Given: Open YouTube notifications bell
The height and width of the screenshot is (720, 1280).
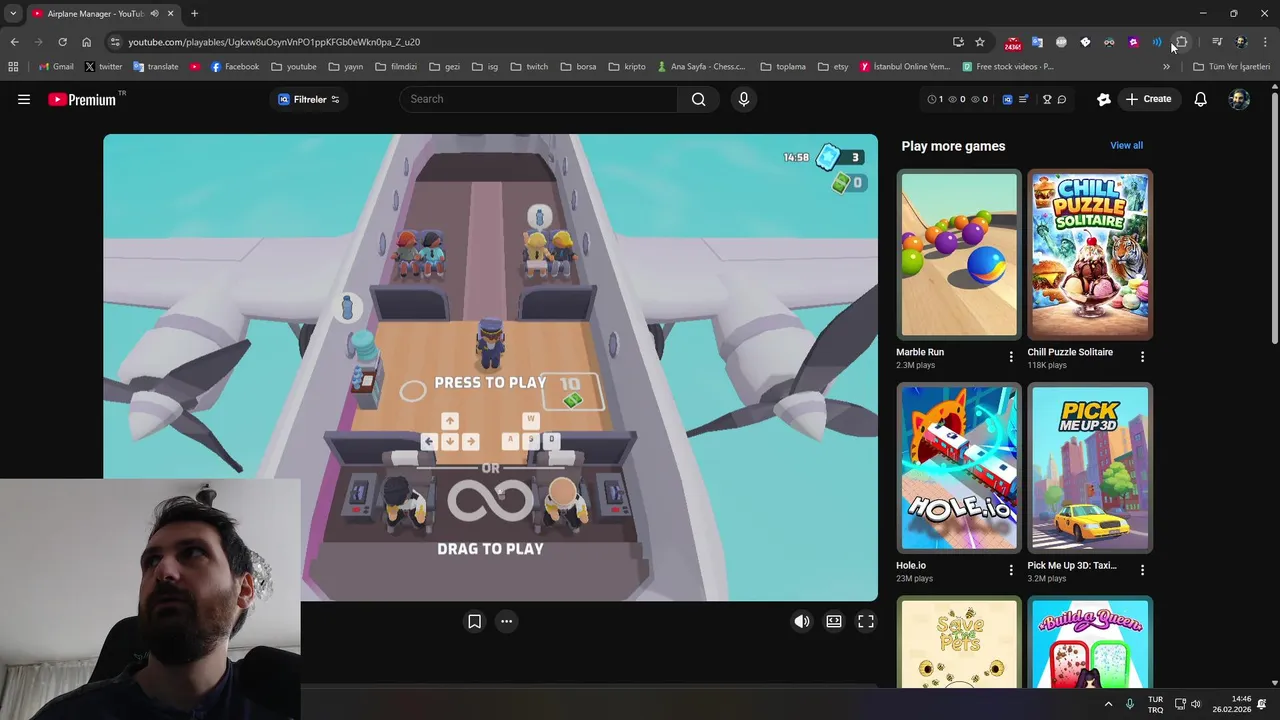Looking at the screenshot, I should tap(1201, 99).
